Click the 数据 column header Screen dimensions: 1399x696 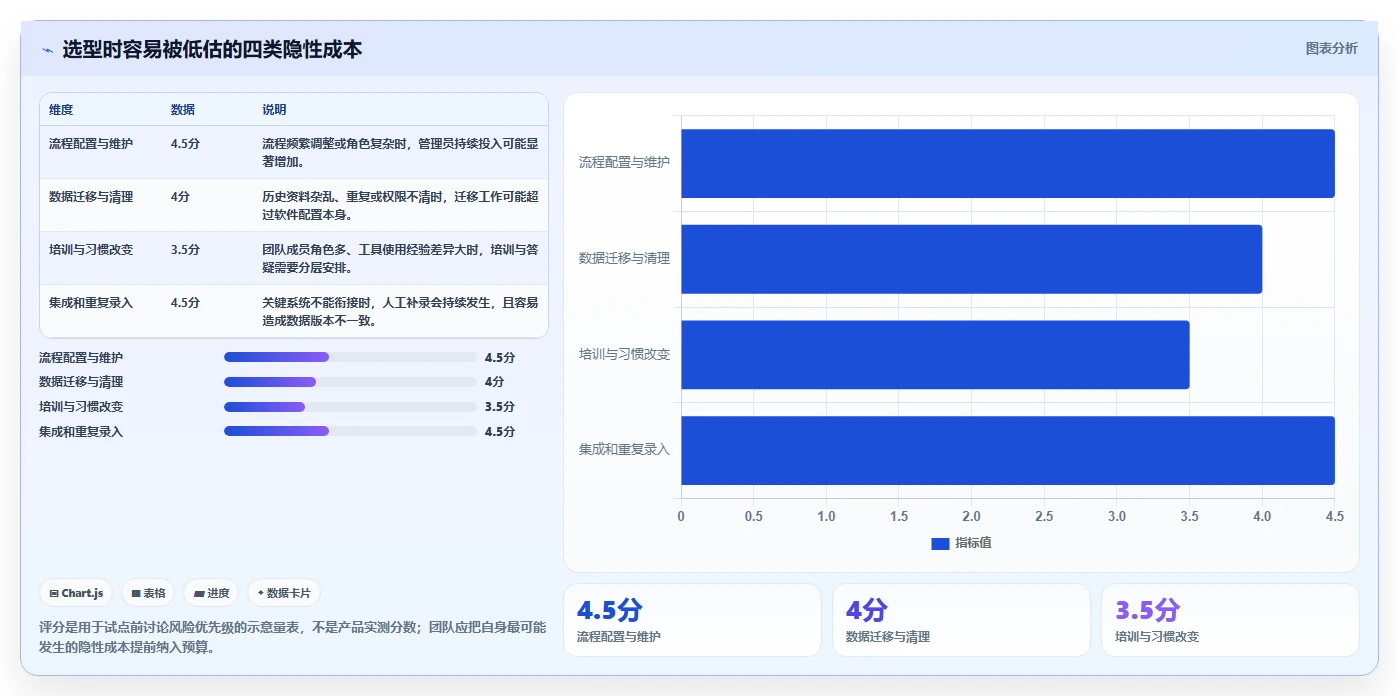coord(183,110)
